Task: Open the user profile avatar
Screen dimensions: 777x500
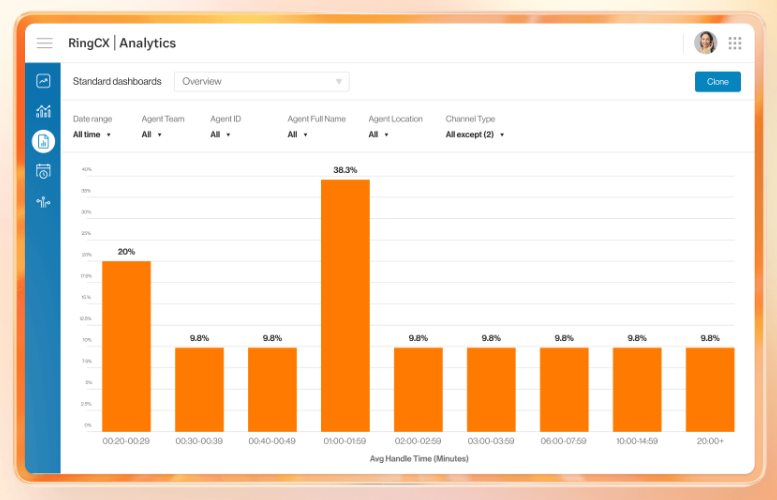Action: tap(705, 43)
